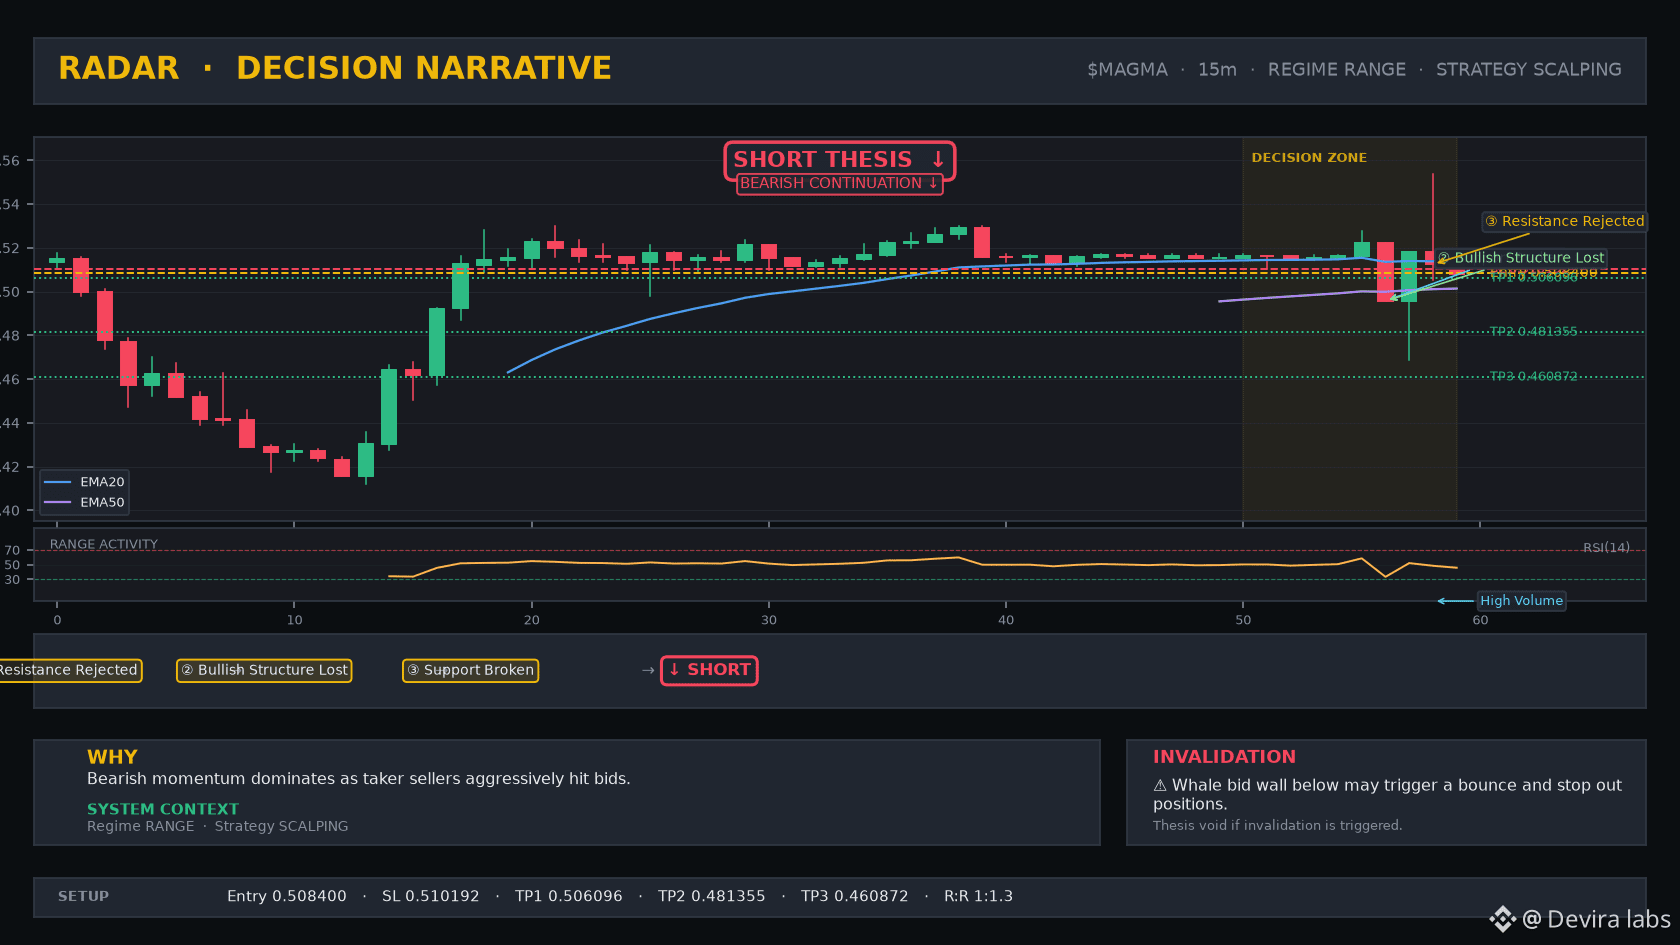Click the thesis void note
Viewport: 1680px width, 945px height.
pyautogui.click(x=1277, y=825)
